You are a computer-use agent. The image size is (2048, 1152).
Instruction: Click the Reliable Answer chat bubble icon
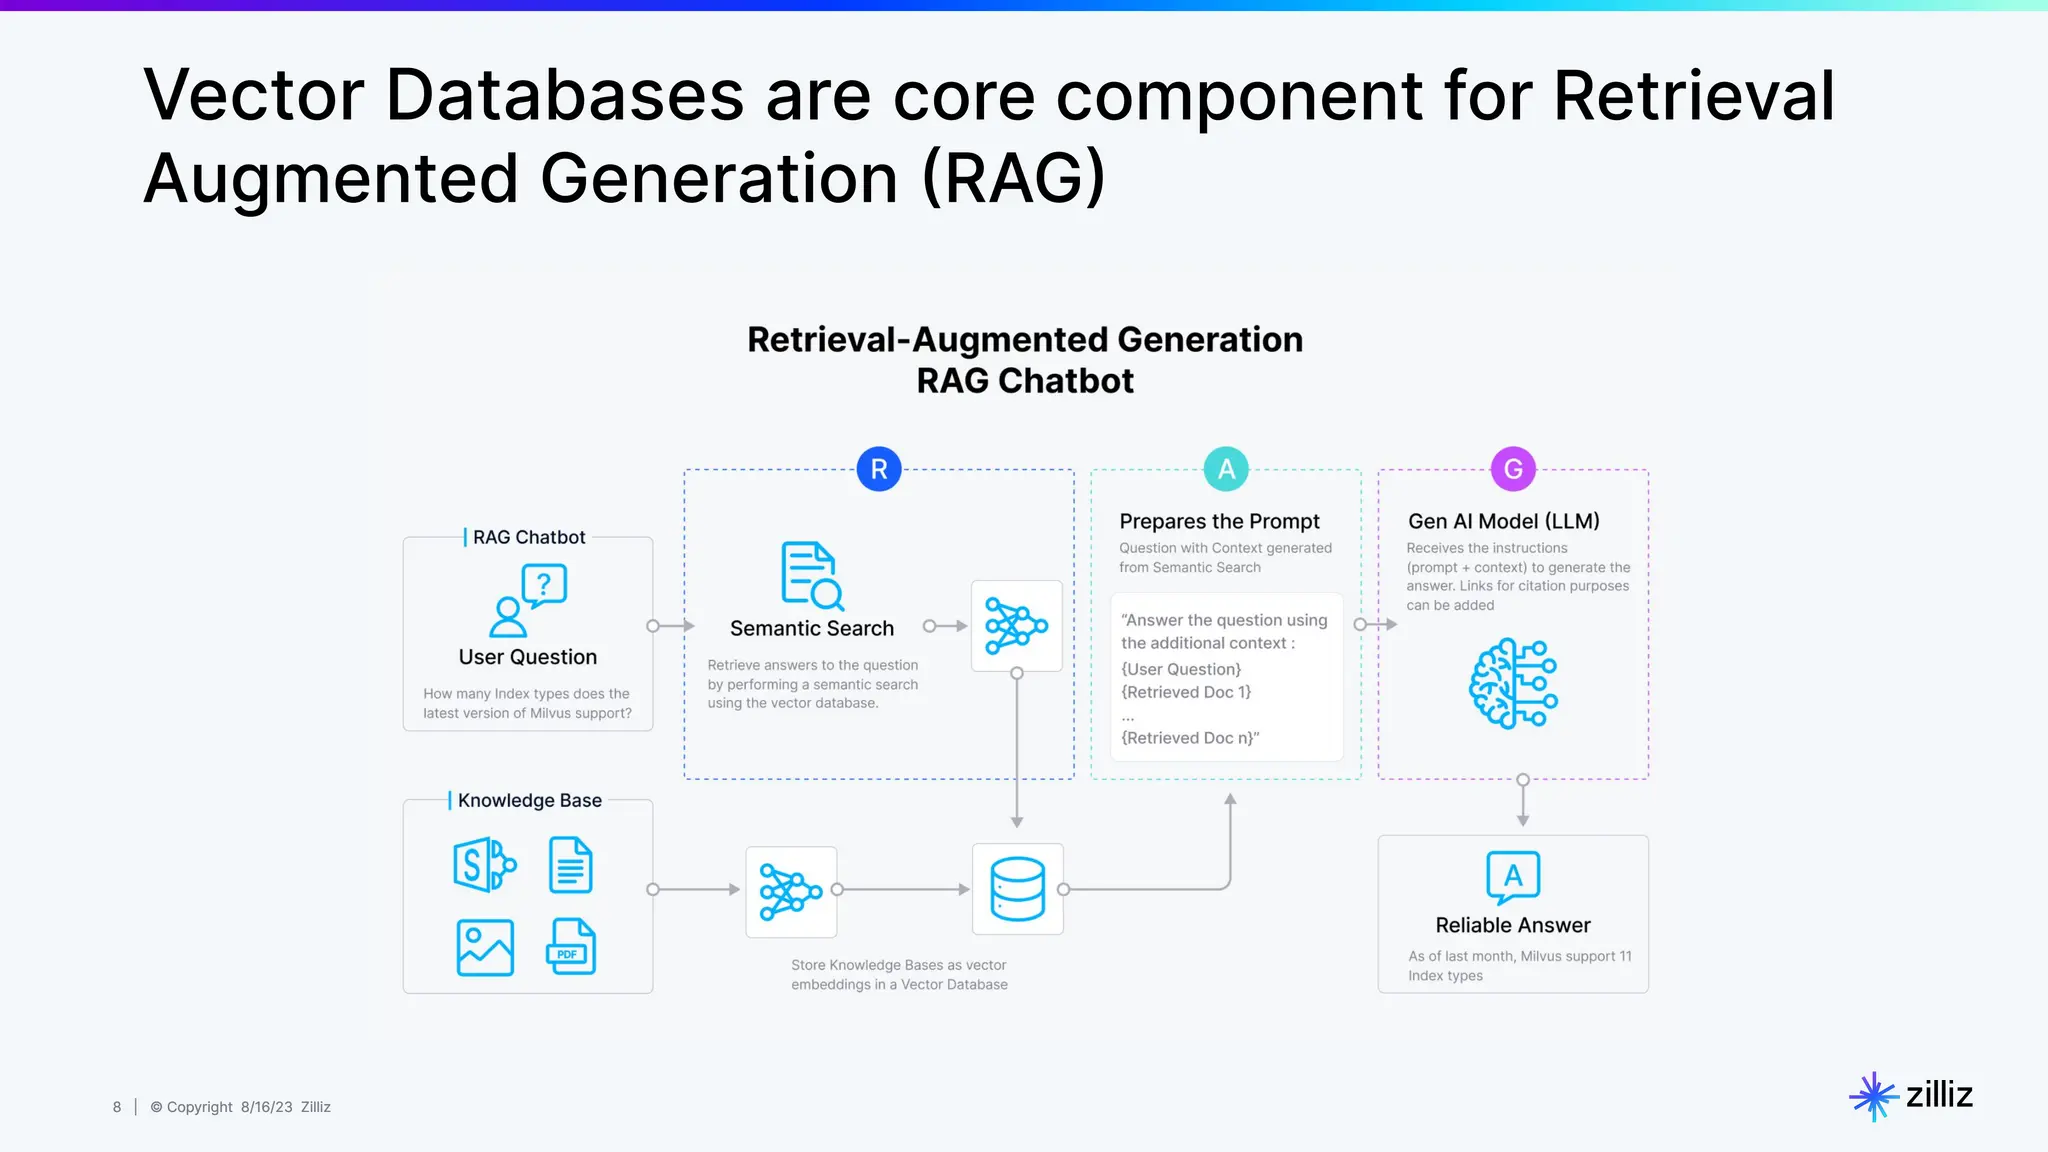[1513, 877]
